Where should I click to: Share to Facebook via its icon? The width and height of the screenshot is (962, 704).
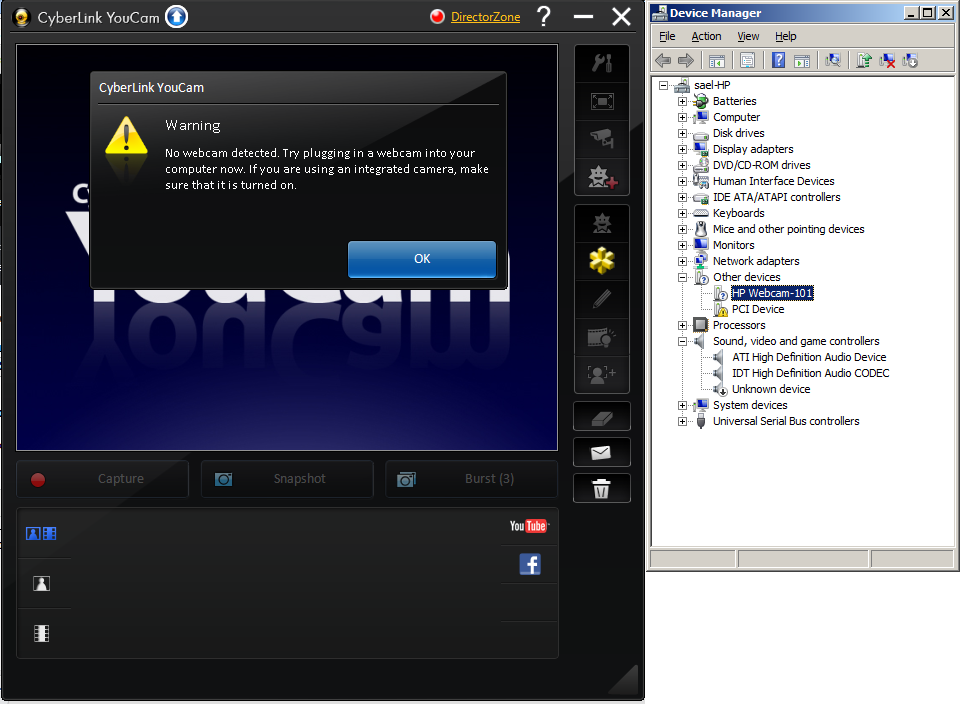tap(530, 564)
